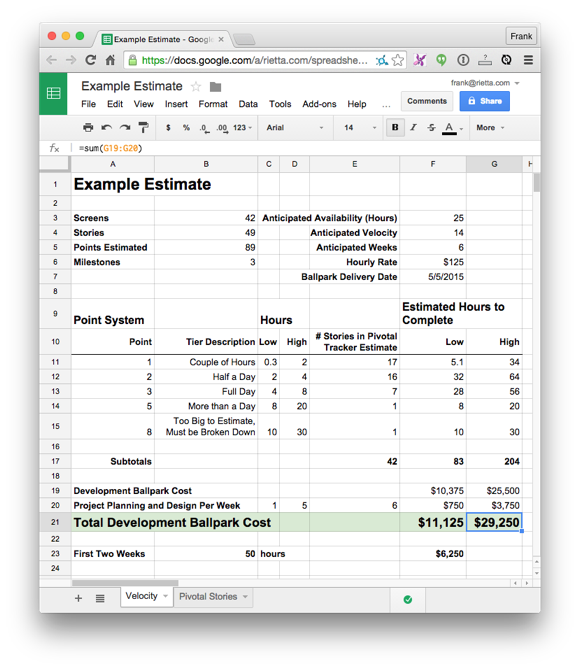Go to browser home page
This screenshot has height=669, width=580.
pyautogui.click(x=111, y=60)
